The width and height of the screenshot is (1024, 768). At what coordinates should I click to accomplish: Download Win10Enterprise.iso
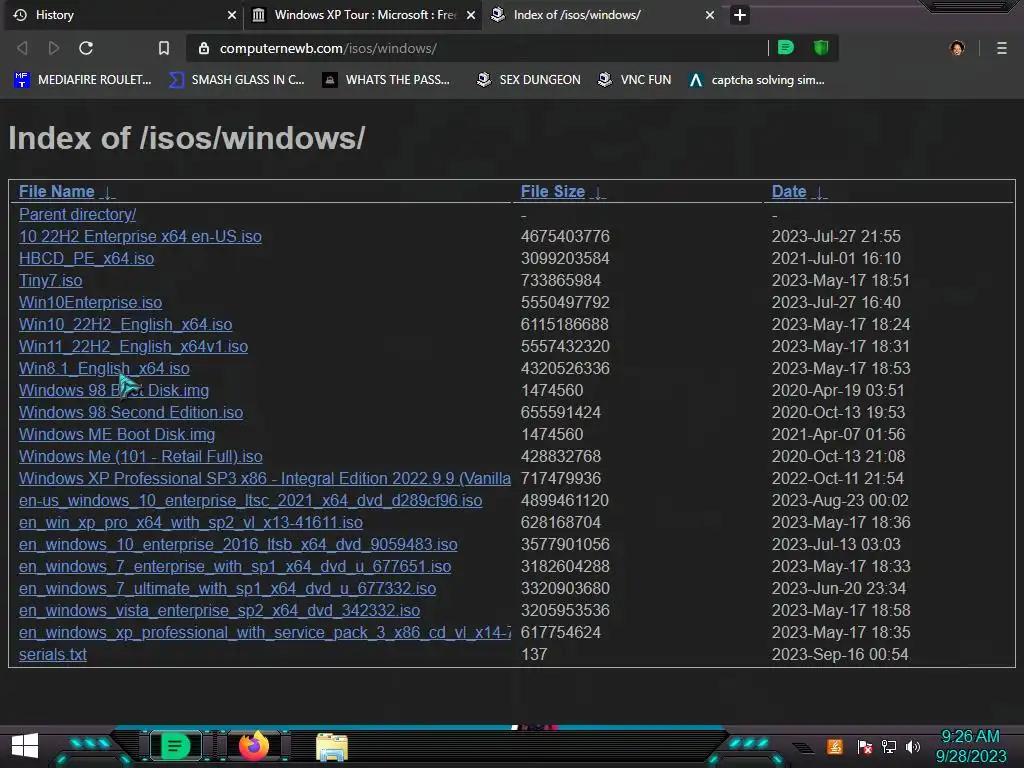pyautogui.click(x=90, y=302)
